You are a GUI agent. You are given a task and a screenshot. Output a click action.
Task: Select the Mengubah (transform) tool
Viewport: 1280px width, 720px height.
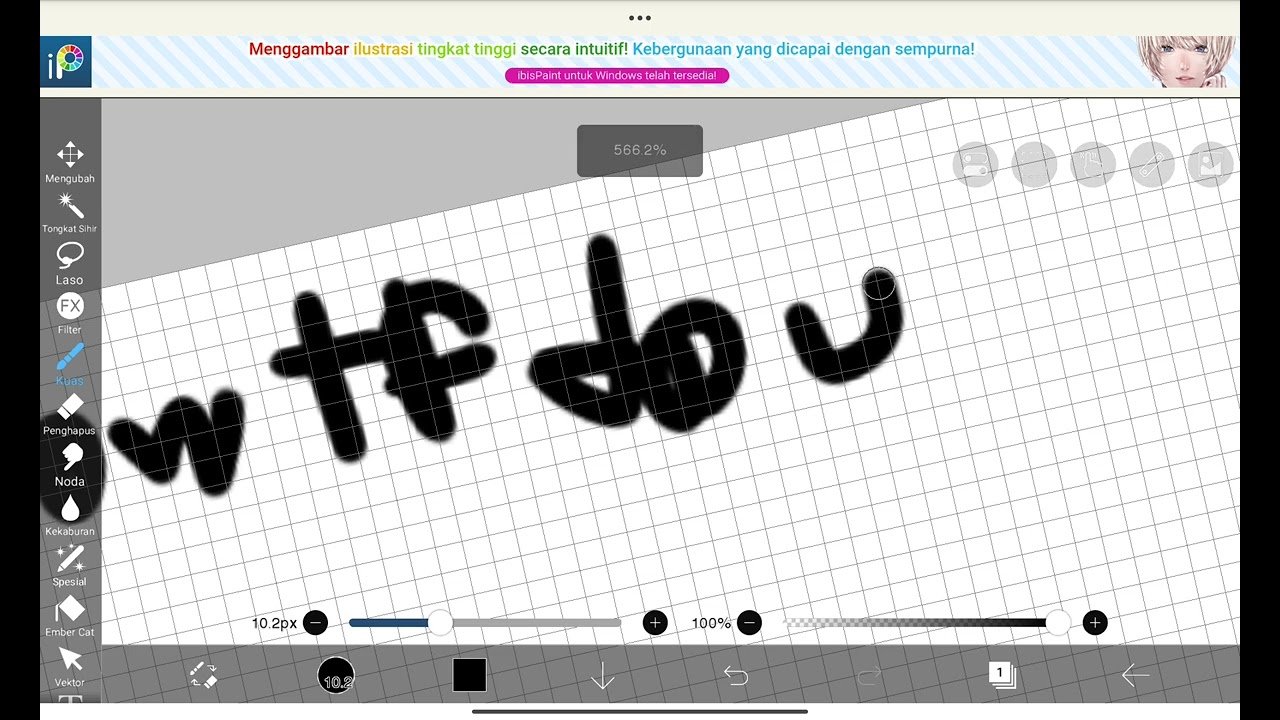pyautogui.click(x=70, y=163)
